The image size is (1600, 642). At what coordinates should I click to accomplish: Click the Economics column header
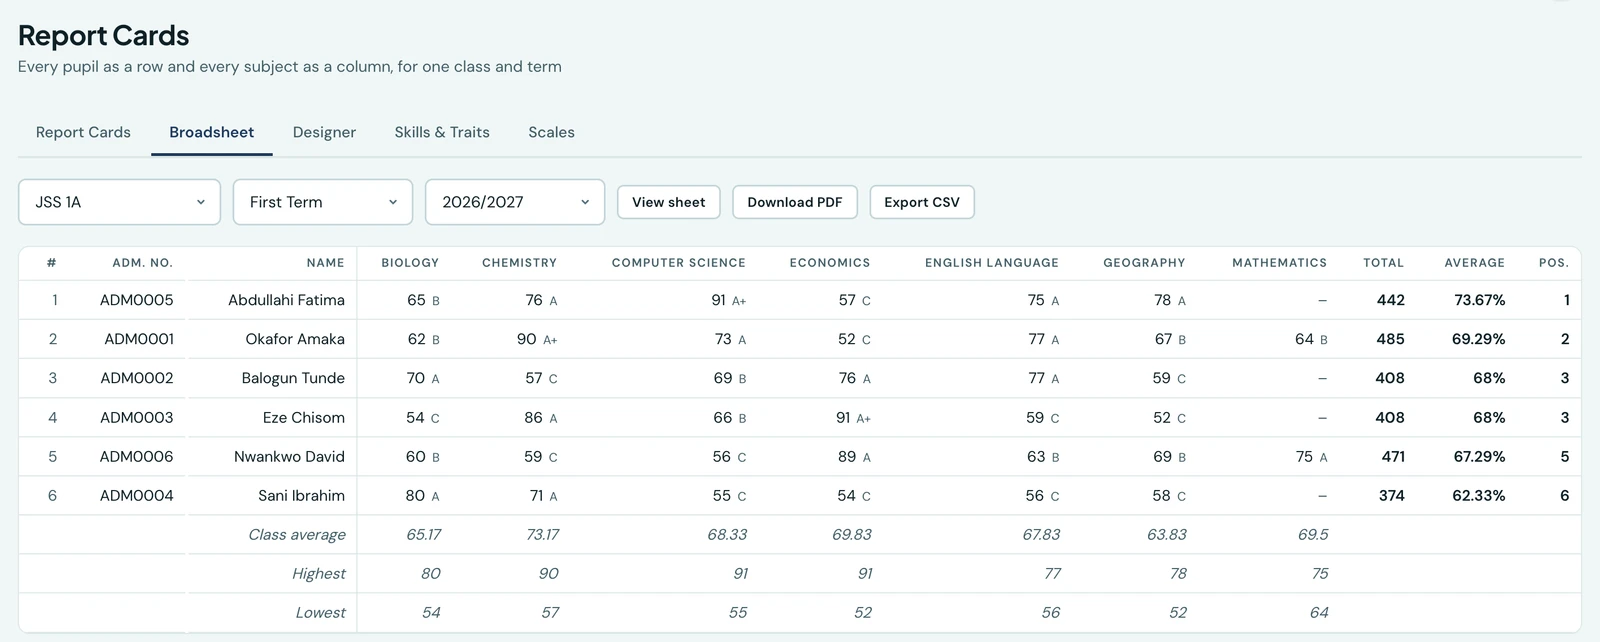click(830, 263)
